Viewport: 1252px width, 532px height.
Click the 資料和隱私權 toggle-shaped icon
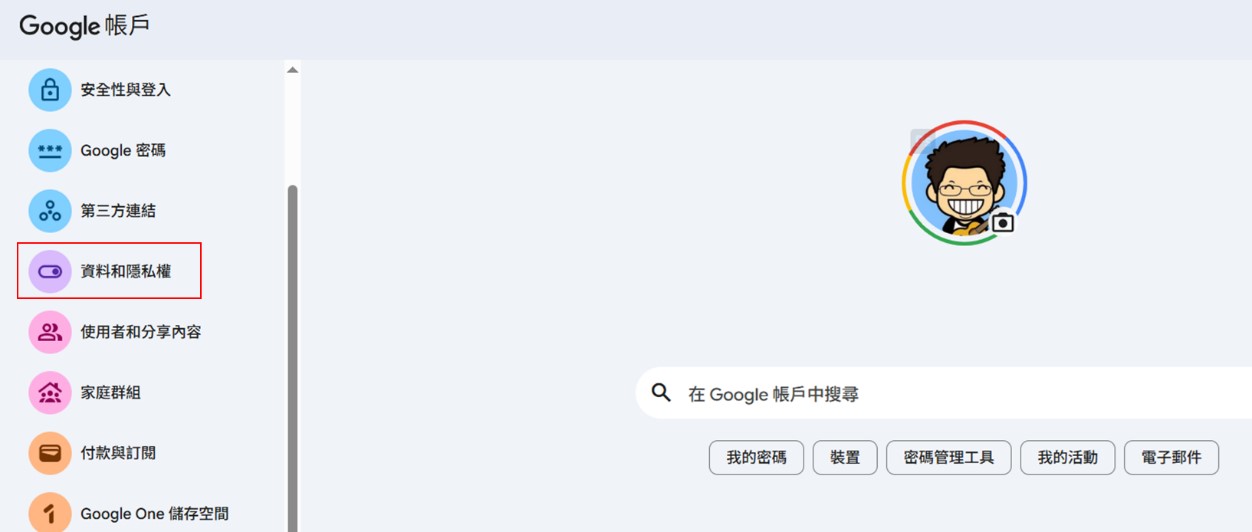pos(50,271)
